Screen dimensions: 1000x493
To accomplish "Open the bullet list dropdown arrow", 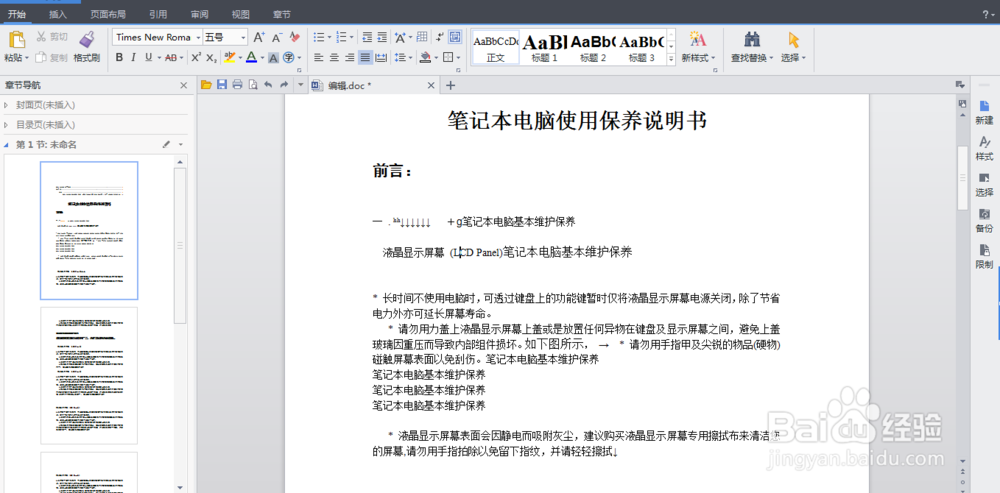I will tap(329, 37).
